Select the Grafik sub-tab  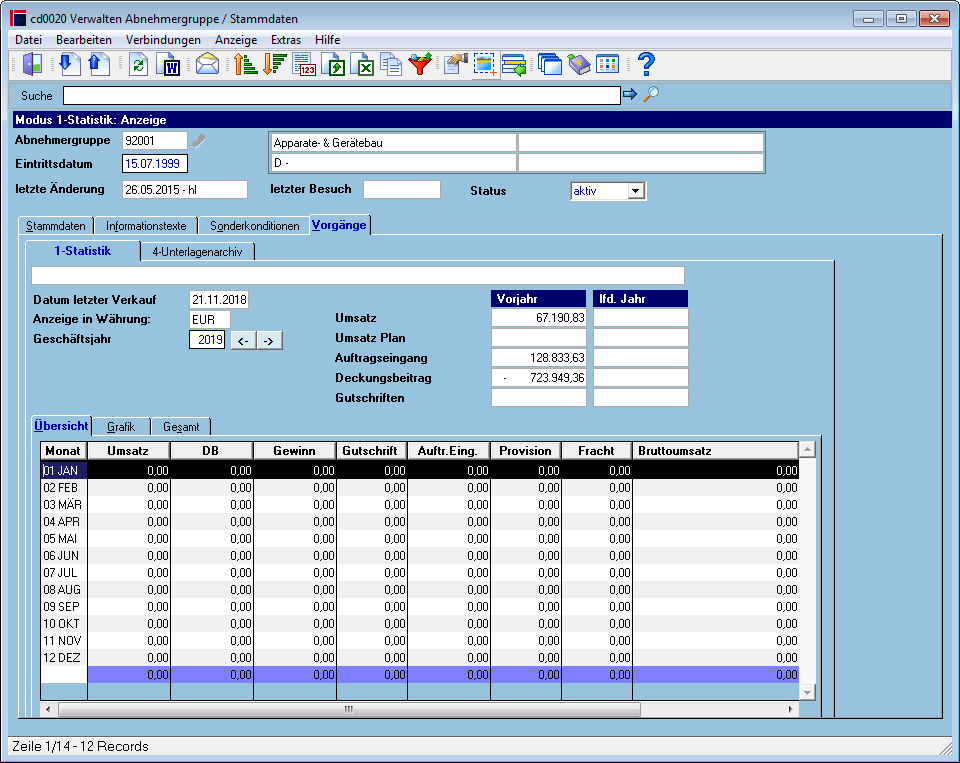pos(121,427)
